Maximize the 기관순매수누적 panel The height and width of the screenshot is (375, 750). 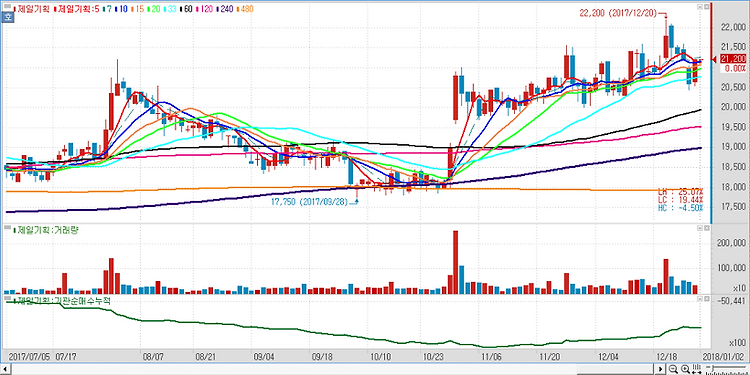coord(700,299)
